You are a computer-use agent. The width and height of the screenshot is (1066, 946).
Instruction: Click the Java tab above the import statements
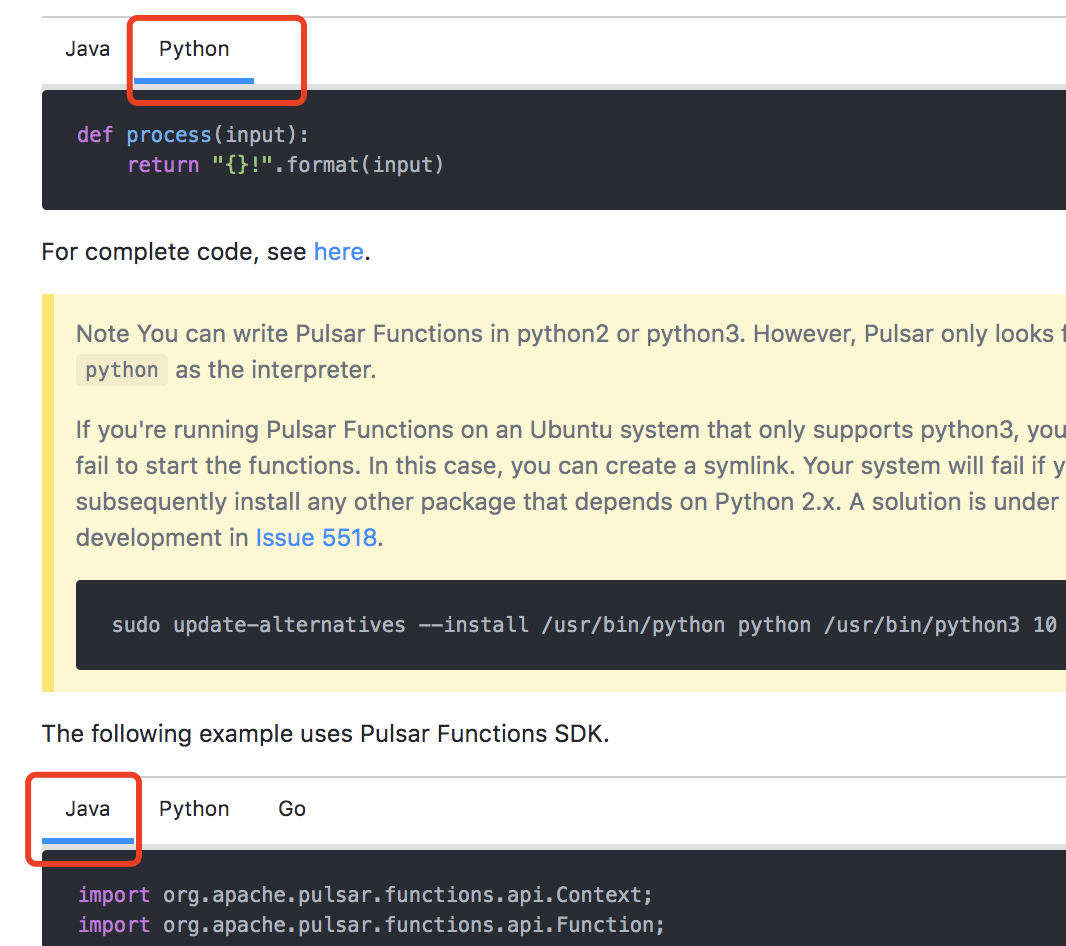click(x=88, y=808)
